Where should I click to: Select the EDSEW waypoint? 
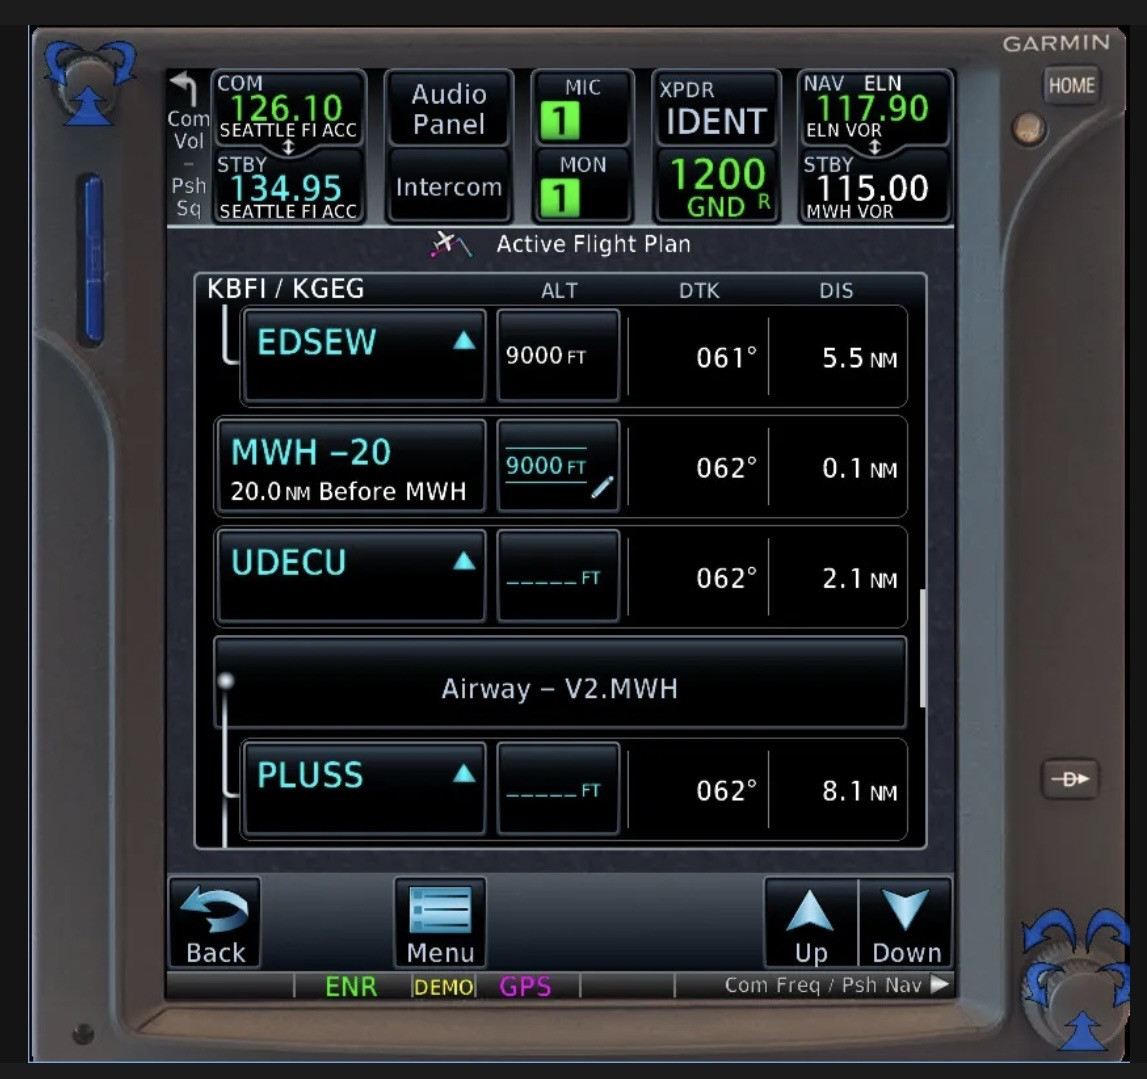364,356
